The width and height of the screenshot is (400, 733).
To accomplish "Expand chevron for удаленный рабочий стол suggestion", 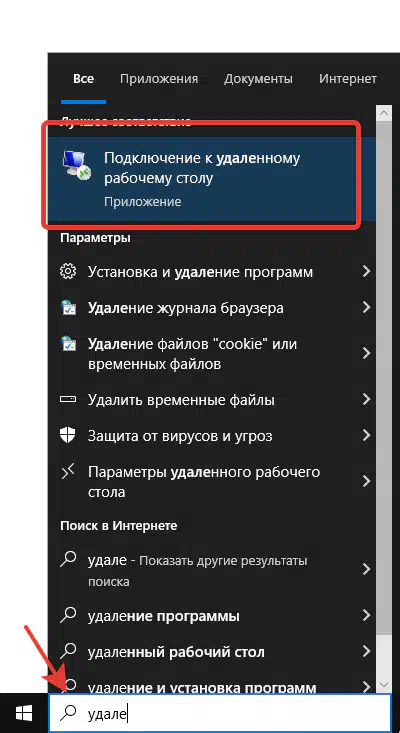I will pyautogui.click(x=366, y=651).
